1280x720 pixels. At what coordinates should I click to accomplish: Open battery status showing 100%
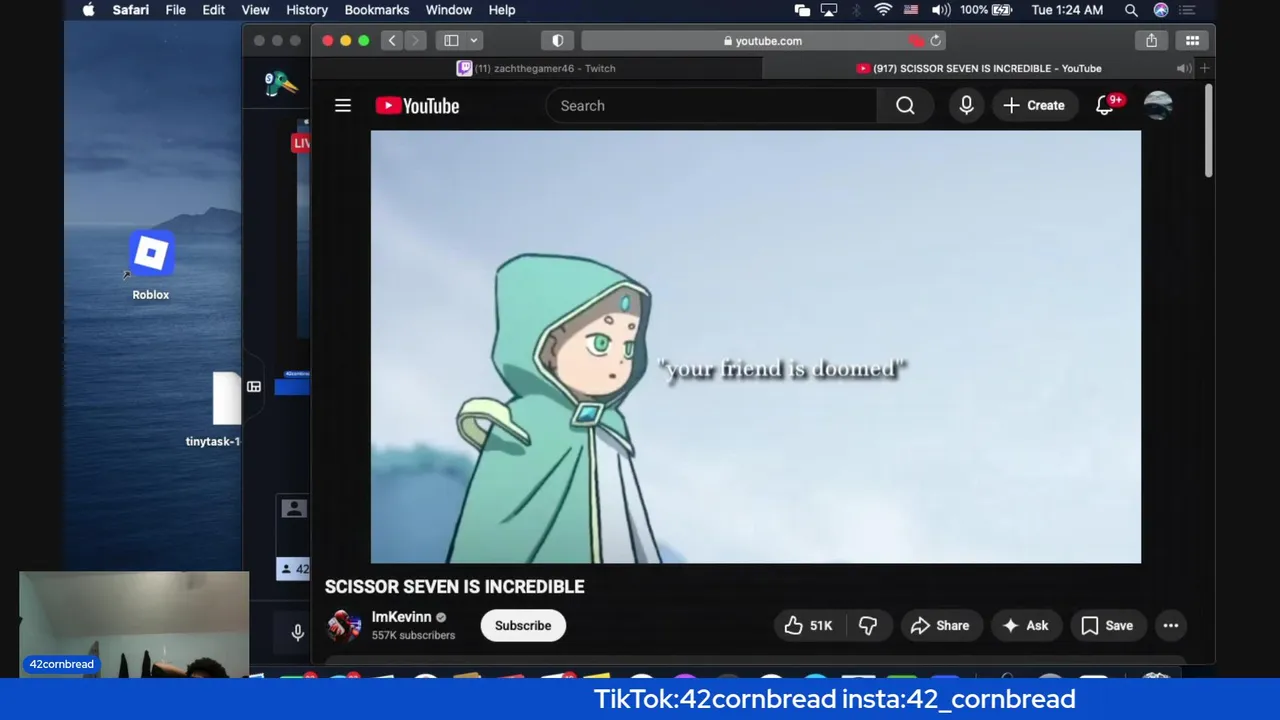pyautogui.click(x=986, y=10)
